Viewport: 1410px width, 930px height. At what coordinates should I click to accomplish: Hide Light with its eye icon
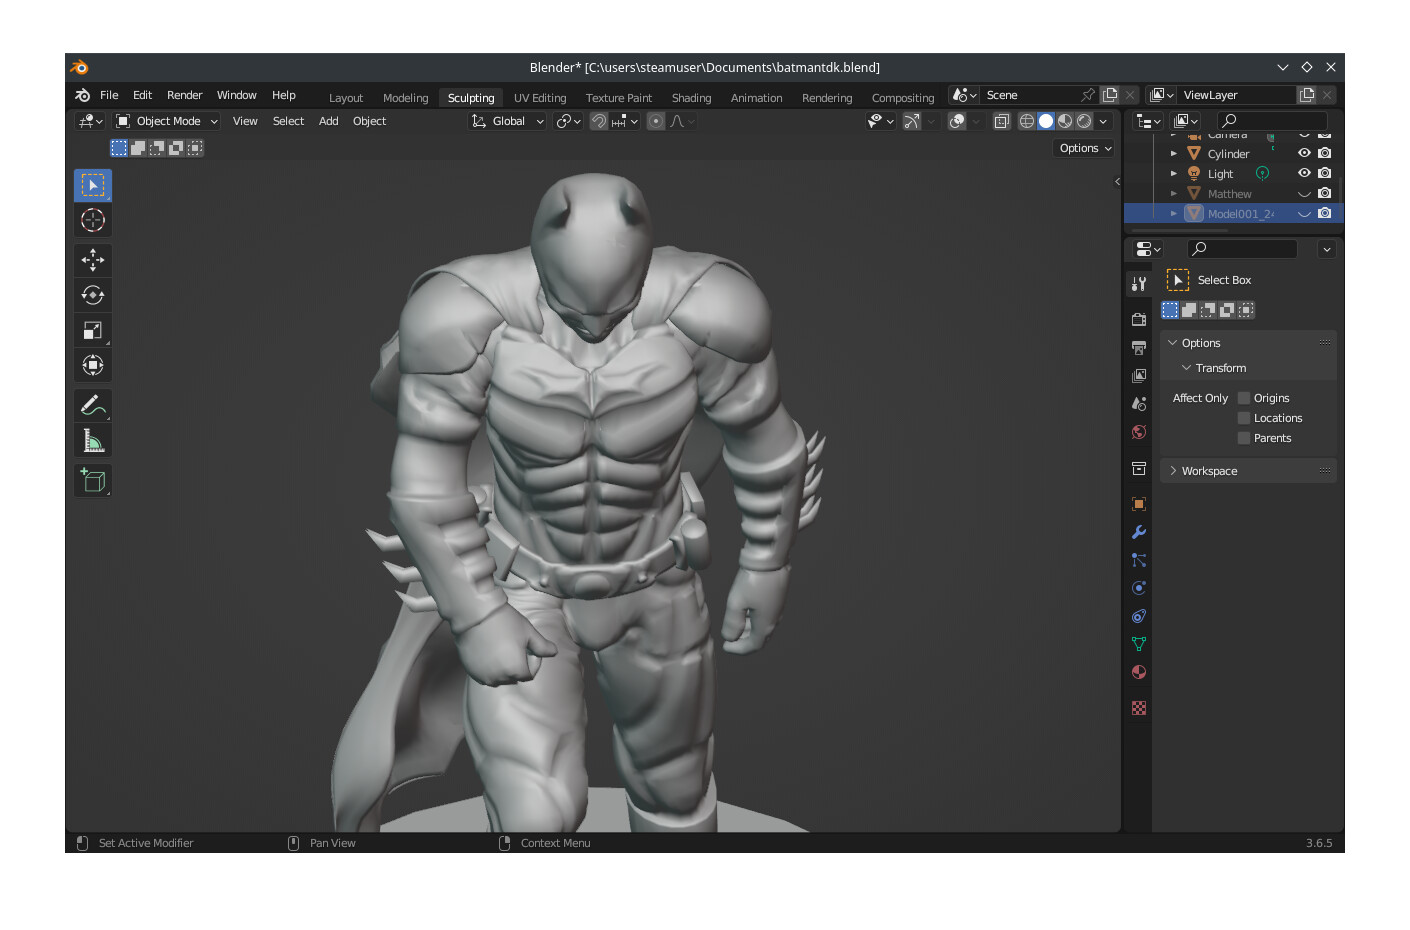[1304, 173]
